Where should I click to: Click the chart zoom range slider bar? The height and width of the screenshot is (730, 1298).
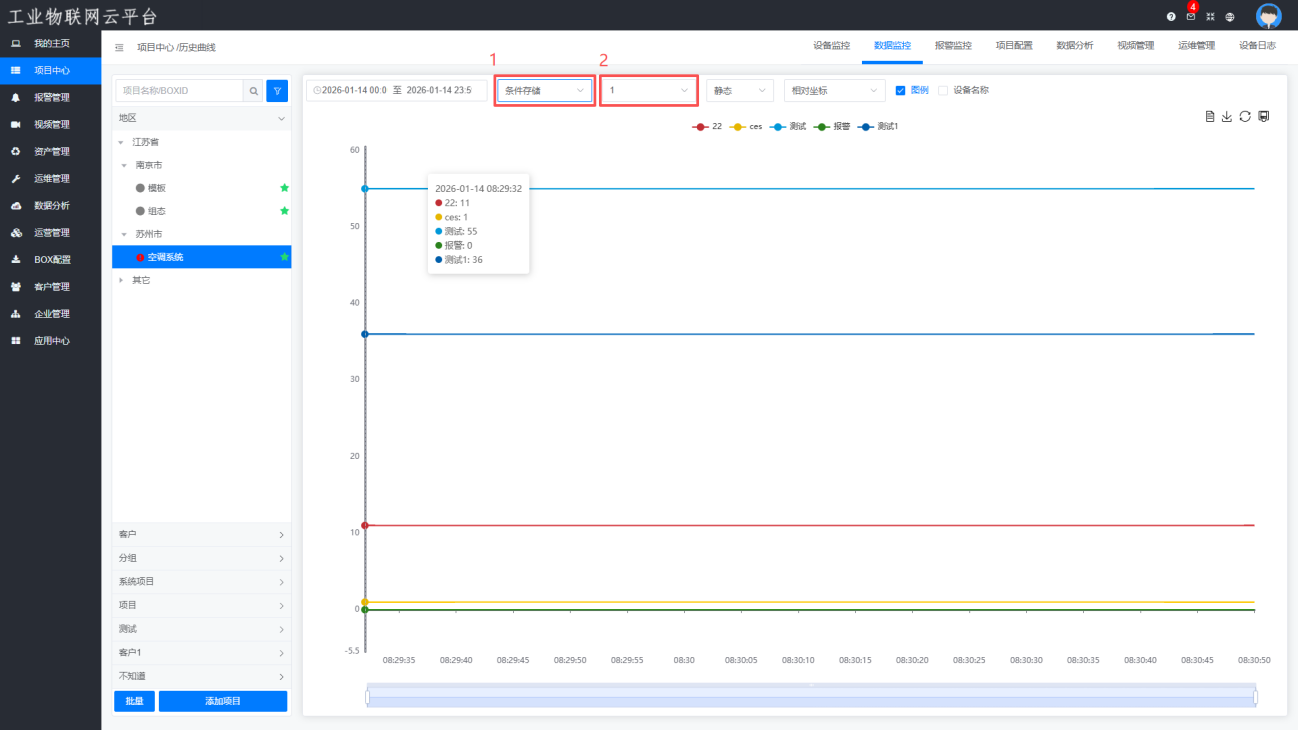tap(811, 697)
